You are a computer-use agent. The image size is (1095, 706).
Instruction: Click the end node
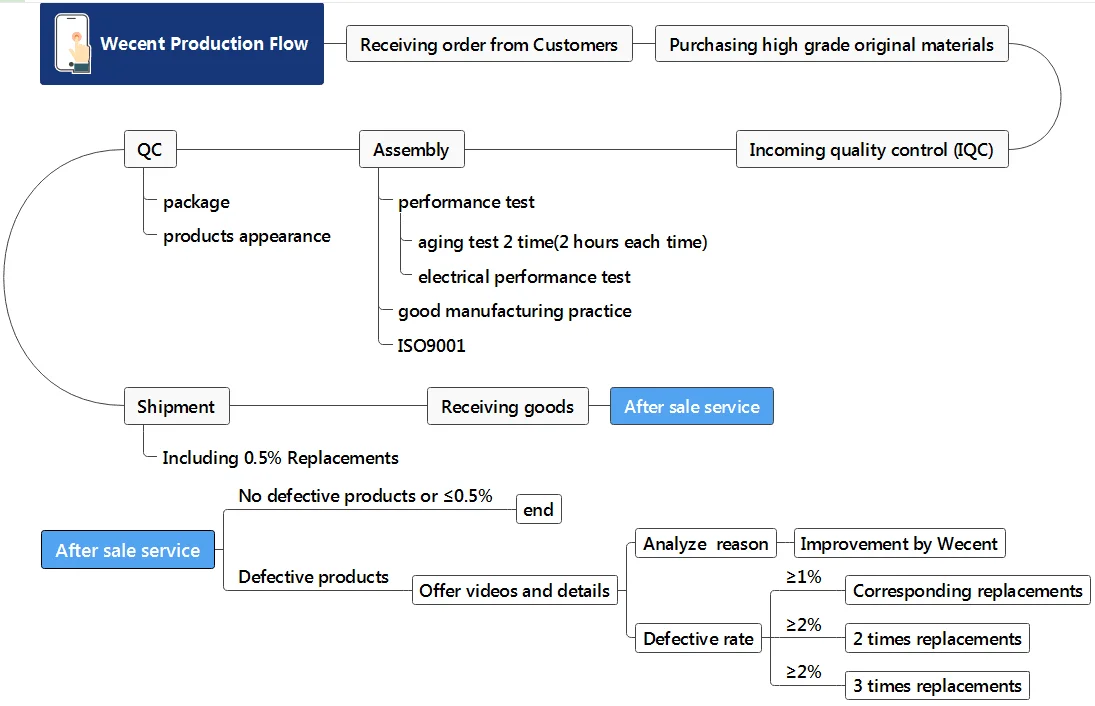point(538,510)
